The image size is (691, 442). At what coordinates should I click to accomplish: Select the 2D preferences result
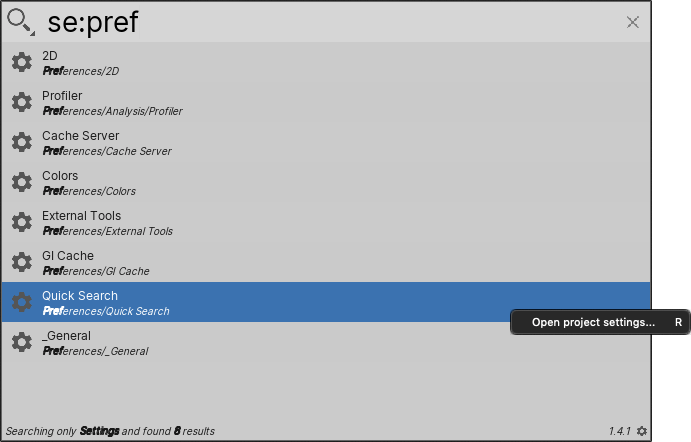point(326,62)
